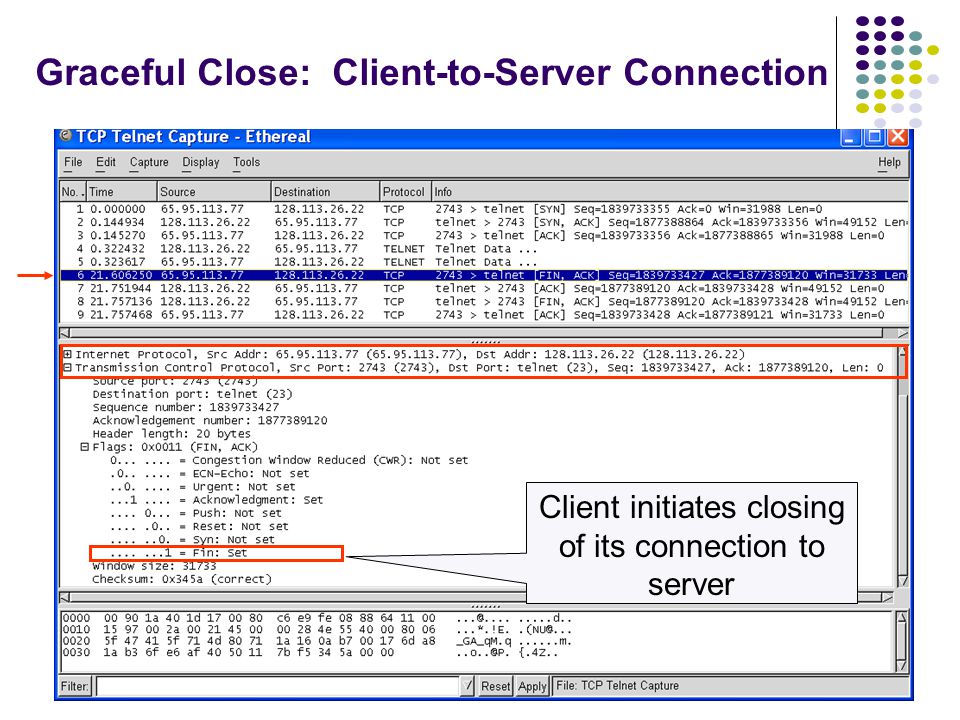Select highlighted packet 6 FIN, ACK row
Screen dimensions: 960x720
484,276
